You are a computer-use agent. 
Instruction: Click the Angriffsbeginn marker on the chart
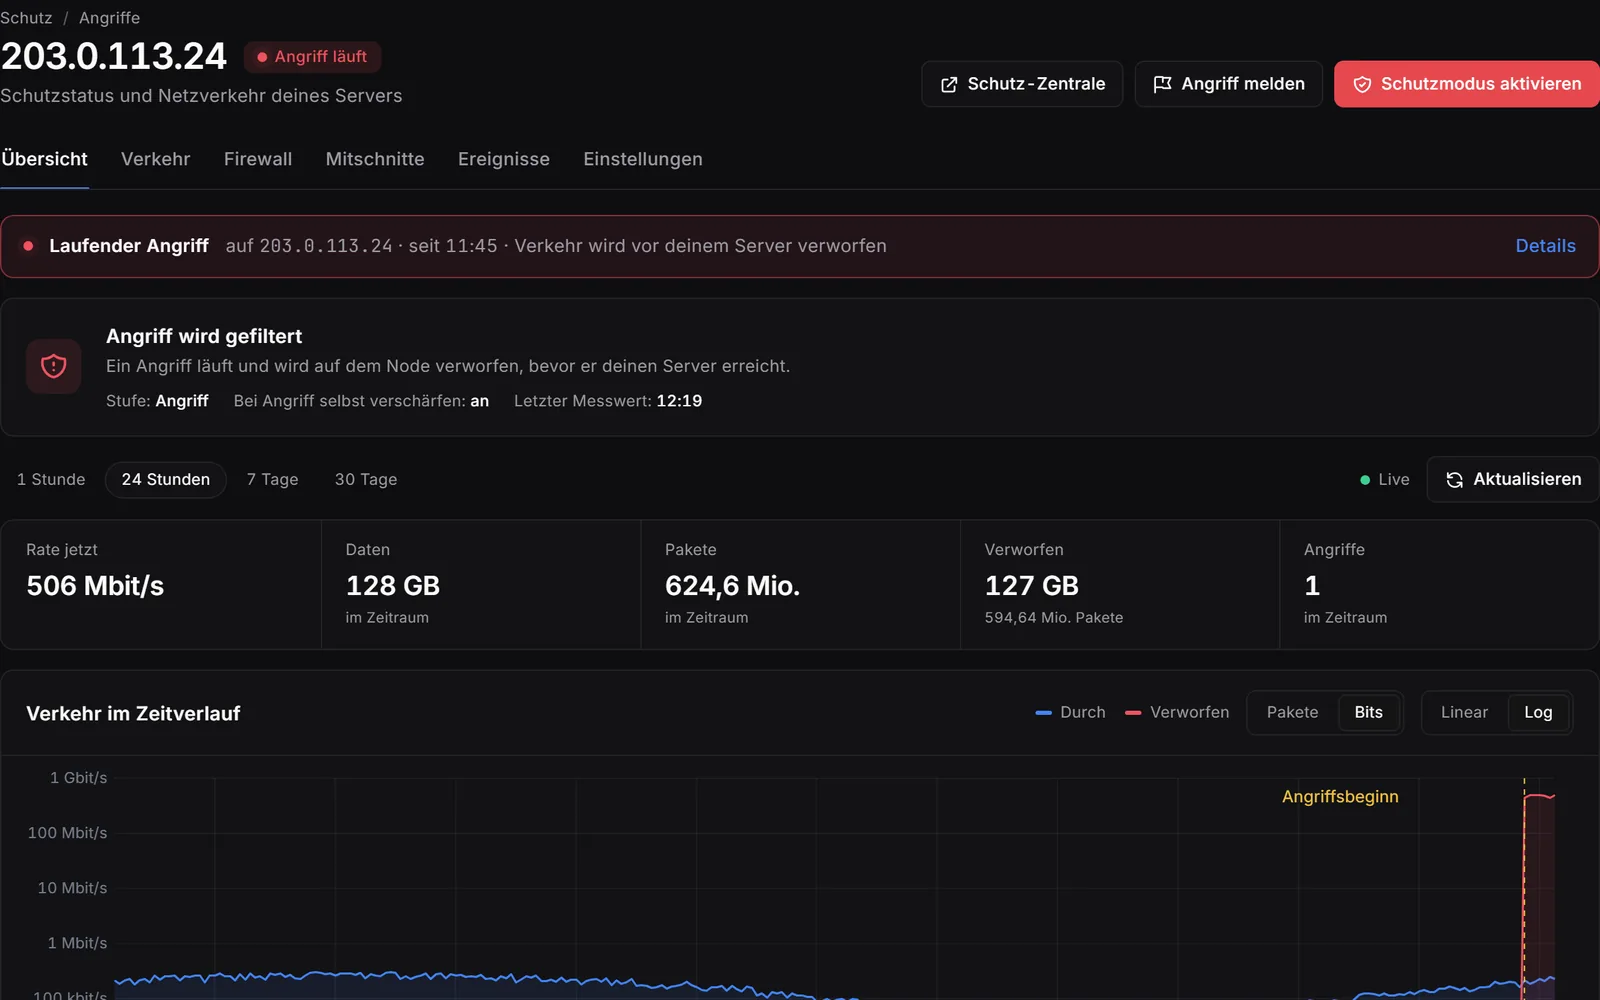click(x=1340, y=797)
